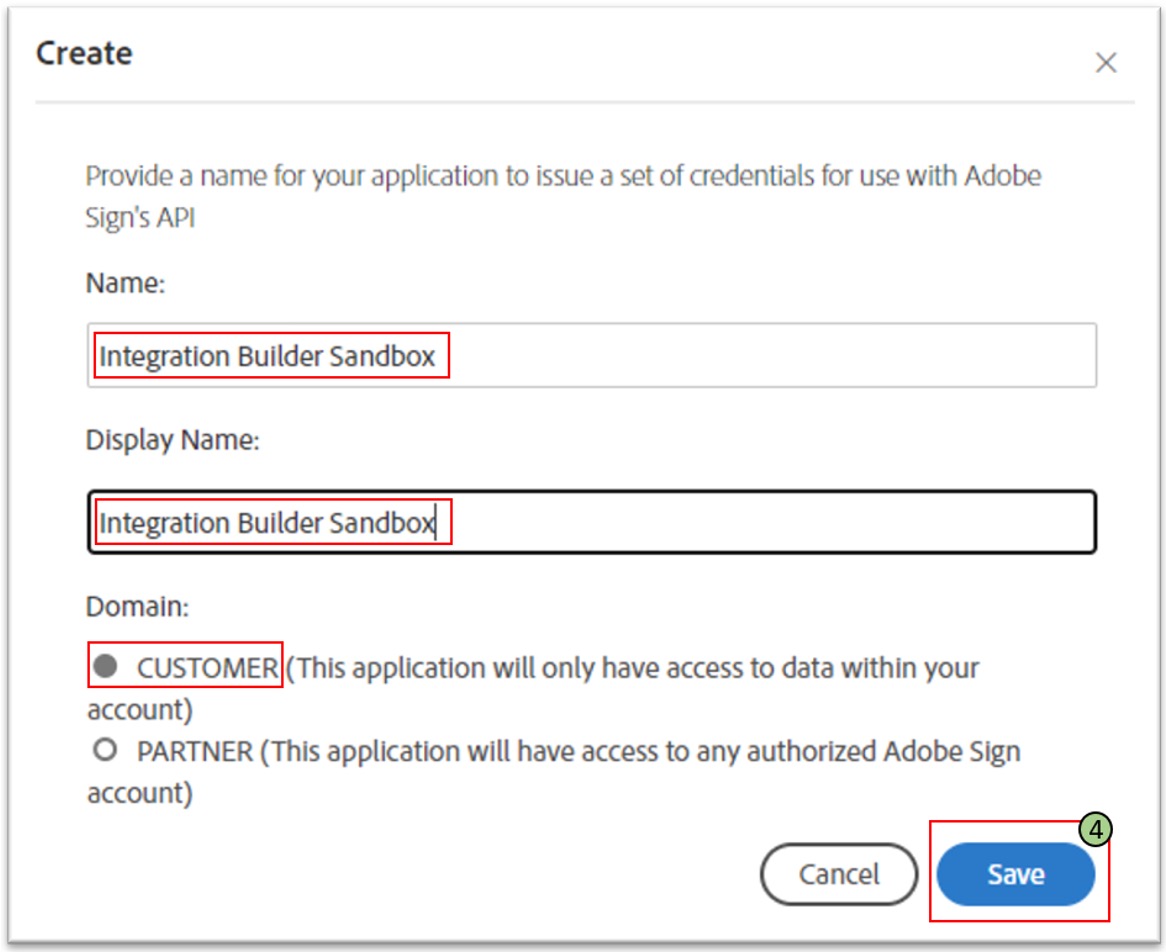
Task: Cancel the application creation
Action: (x=839, y=874)
